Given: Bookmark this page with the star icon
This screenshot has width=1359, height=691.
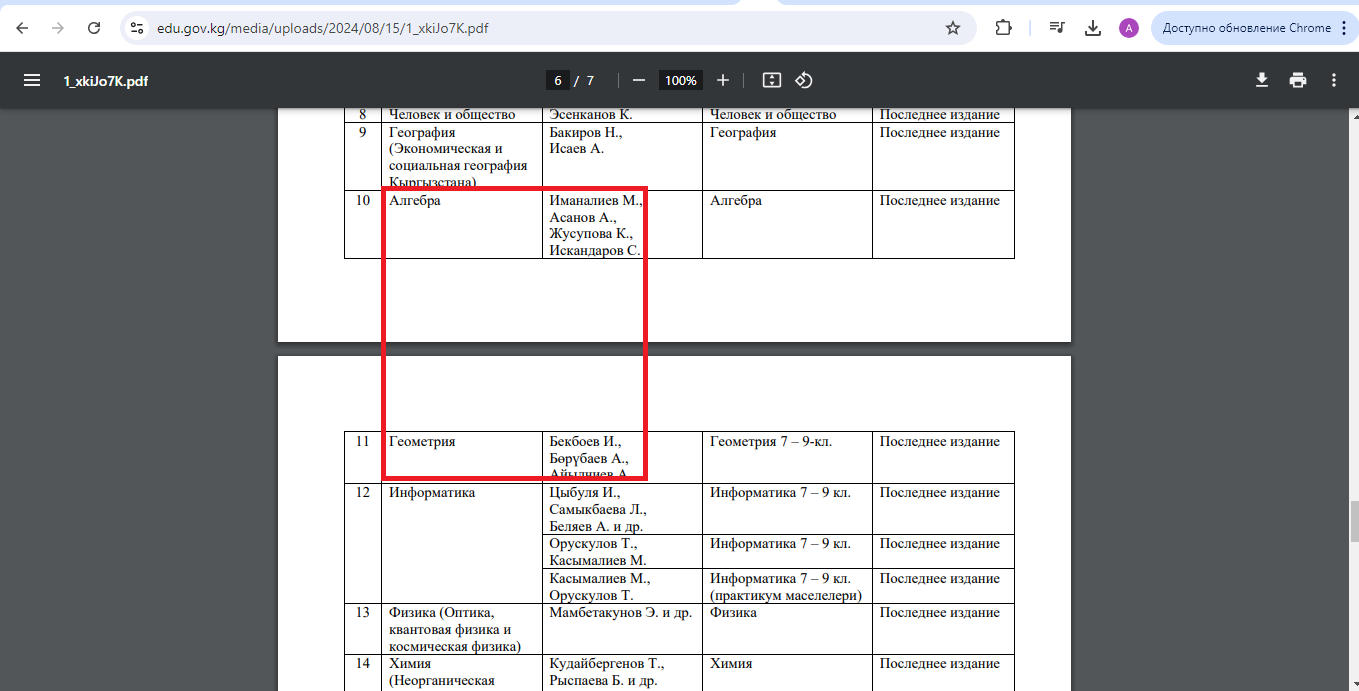Looking at the screenshot, I should point(953,28).
